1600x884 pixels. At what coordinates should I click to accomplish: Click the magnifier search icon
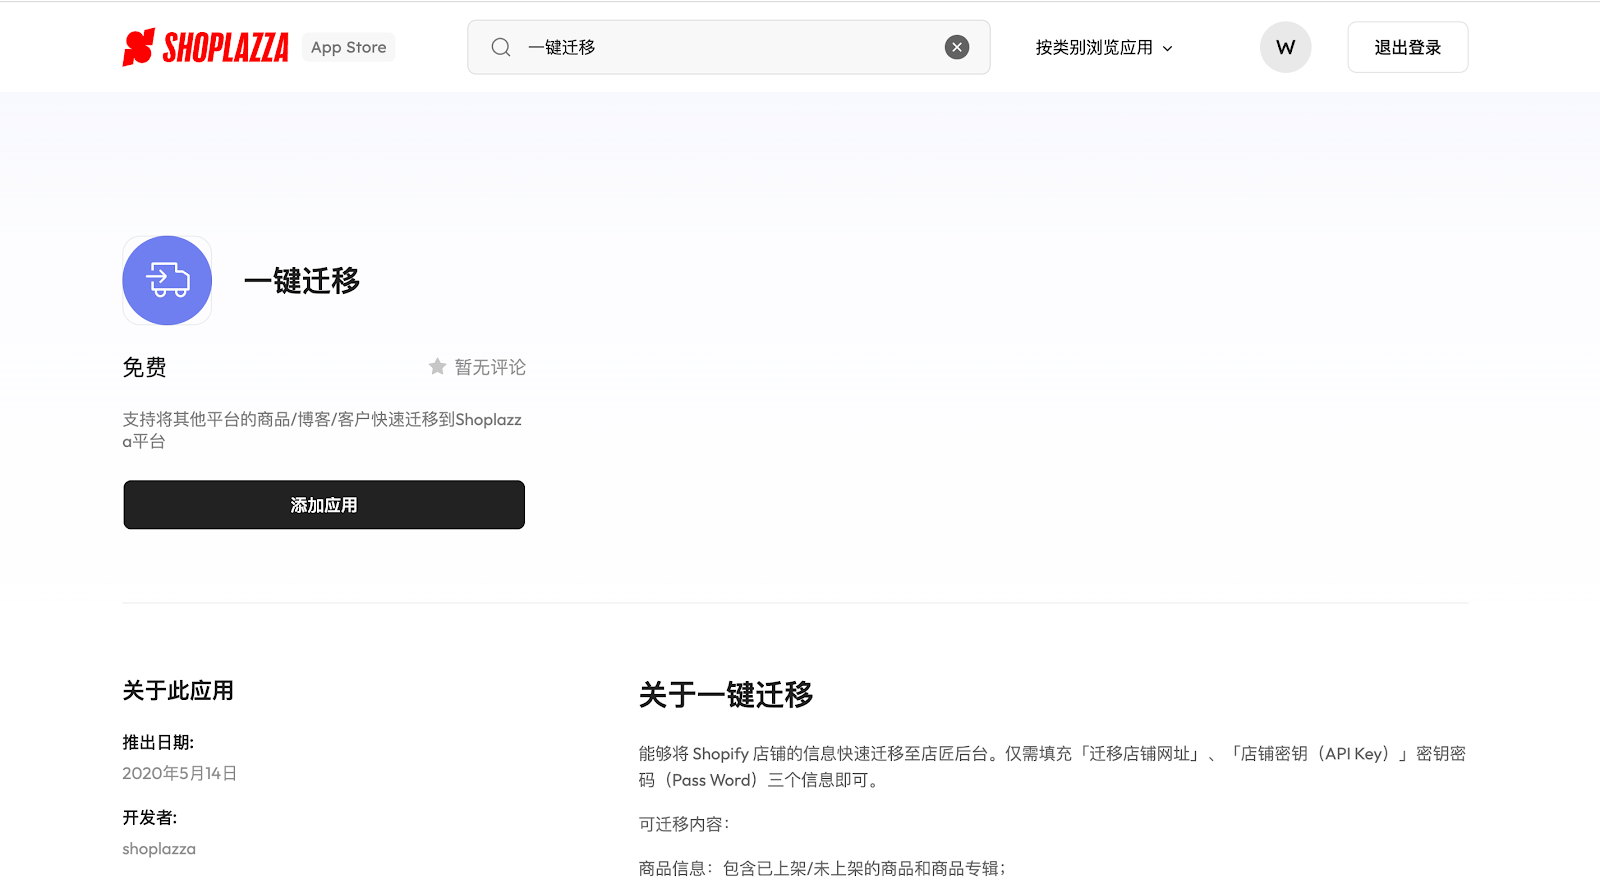501,47
